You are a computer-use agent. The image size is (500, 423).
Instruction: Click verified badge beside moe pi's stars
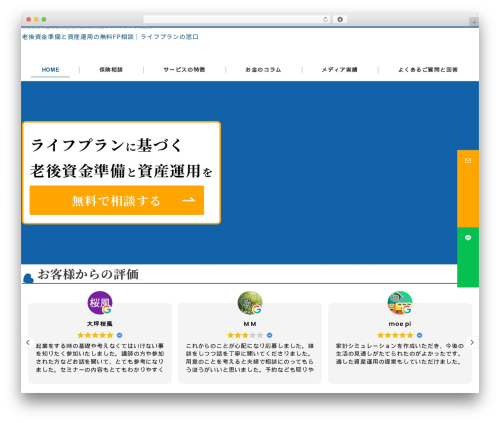point(419,335)
